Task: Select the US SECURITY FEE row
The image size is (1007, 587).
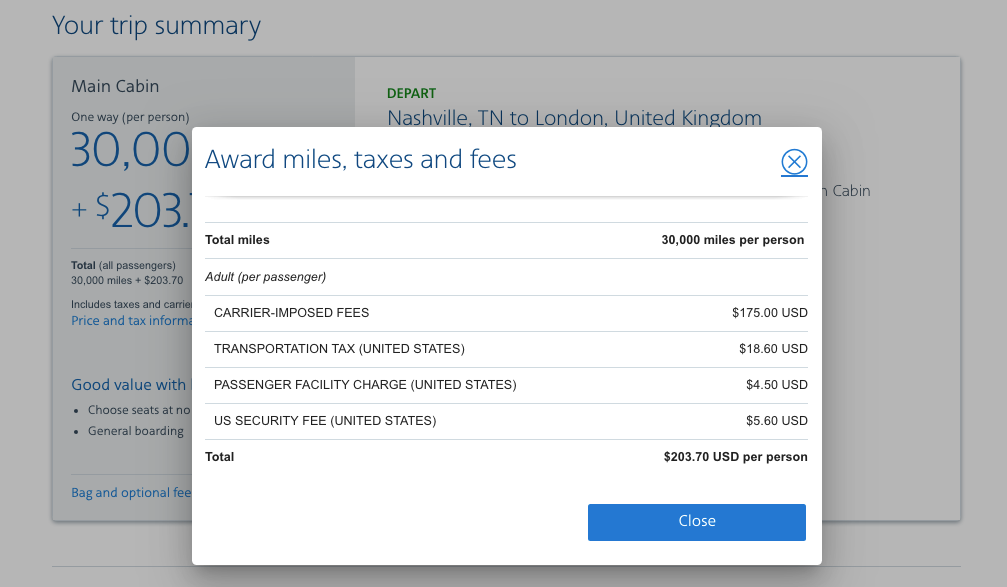Action: [x=325, y=421]
